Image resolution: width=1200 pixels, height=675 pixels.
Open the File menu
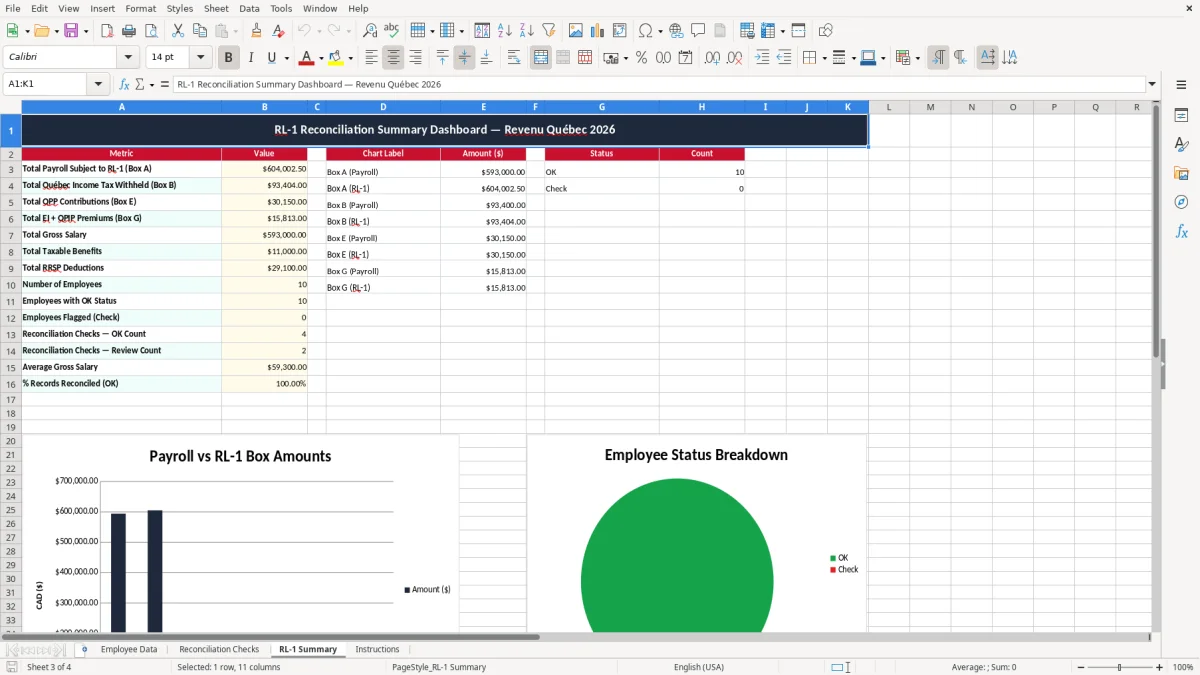12,8
